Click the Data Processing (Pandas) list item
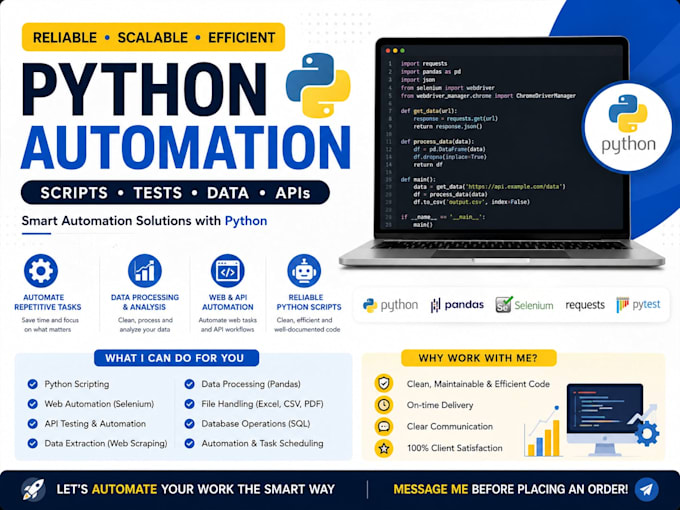Screen dimensions: 680x510 coord(251,384)
